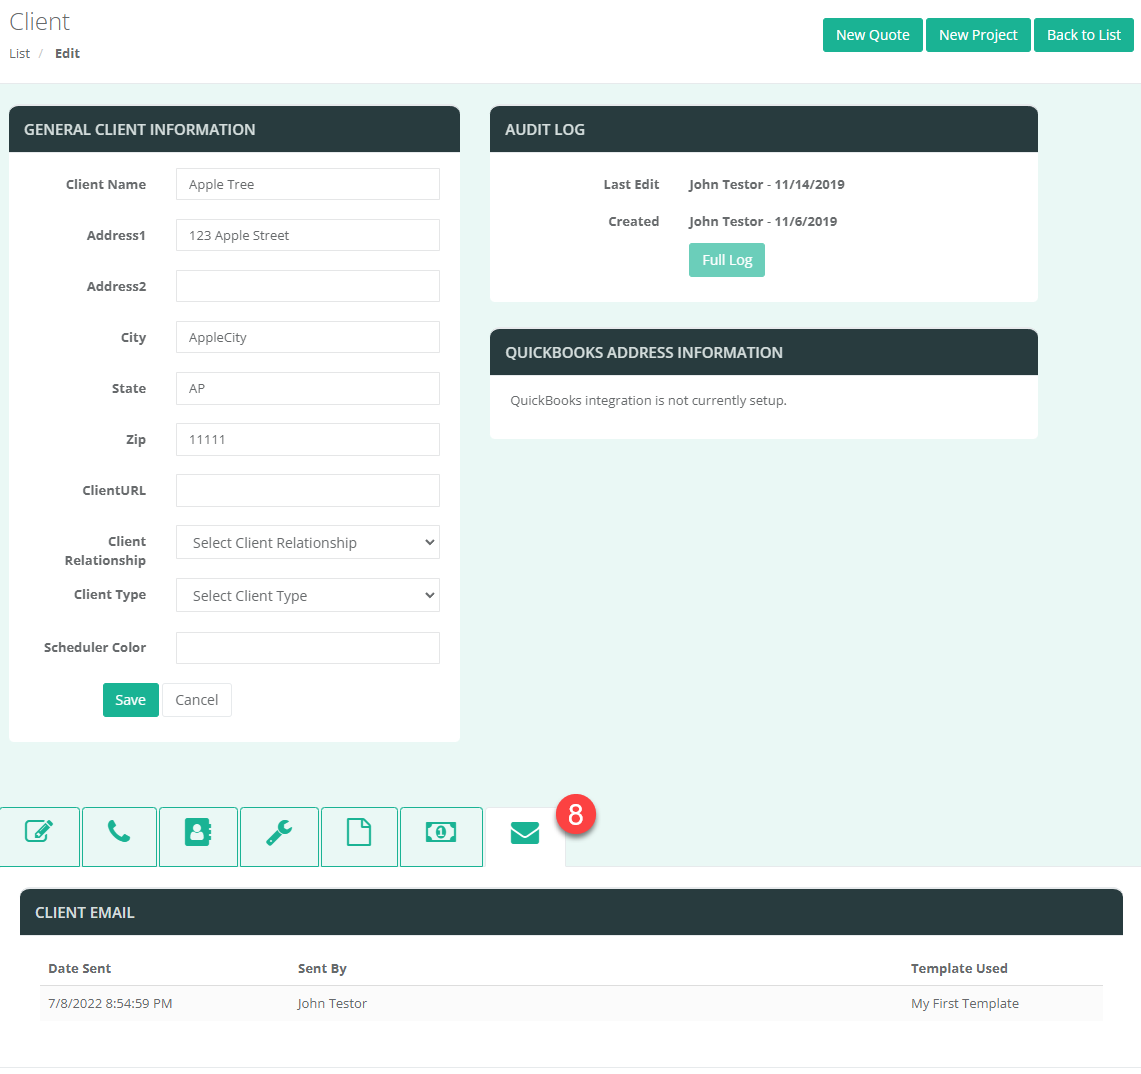Open the documents file tab
This screenshot has width=1141, height=1074.
click(x=359, y=835)
